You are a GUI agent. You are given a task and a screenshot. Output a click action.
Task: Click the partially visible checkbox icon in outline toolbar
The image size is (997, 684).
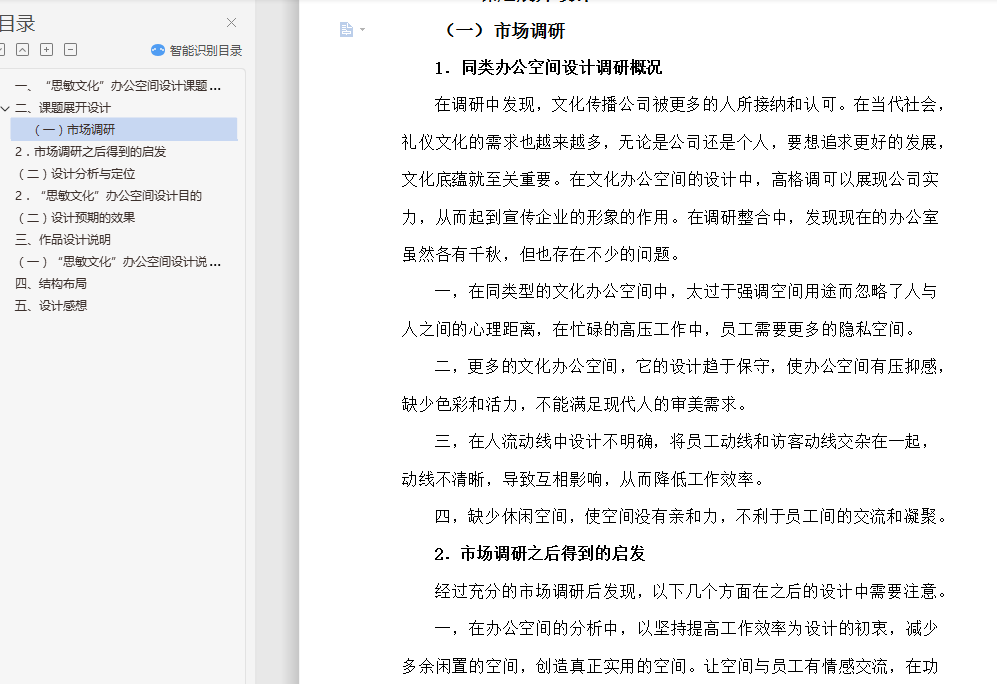point(3,50)
